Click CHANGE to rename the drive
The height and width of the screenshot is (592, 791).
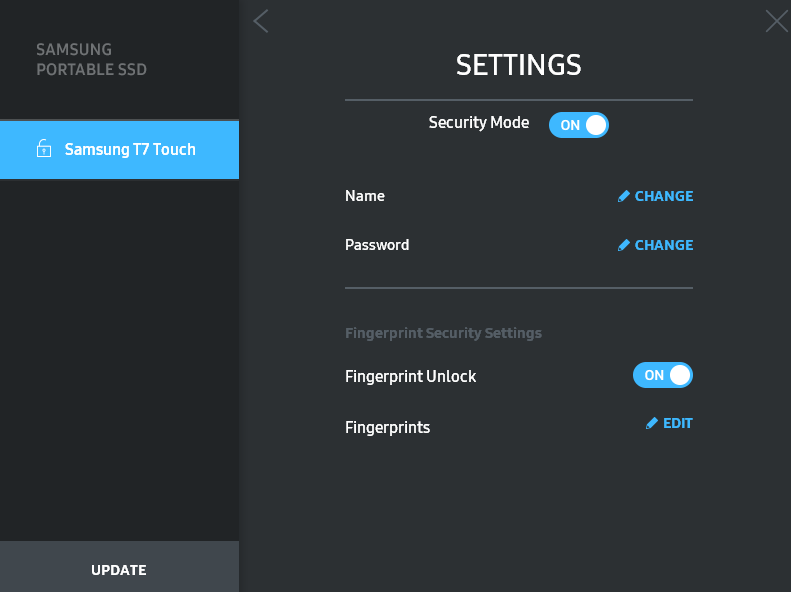point(663,196)
